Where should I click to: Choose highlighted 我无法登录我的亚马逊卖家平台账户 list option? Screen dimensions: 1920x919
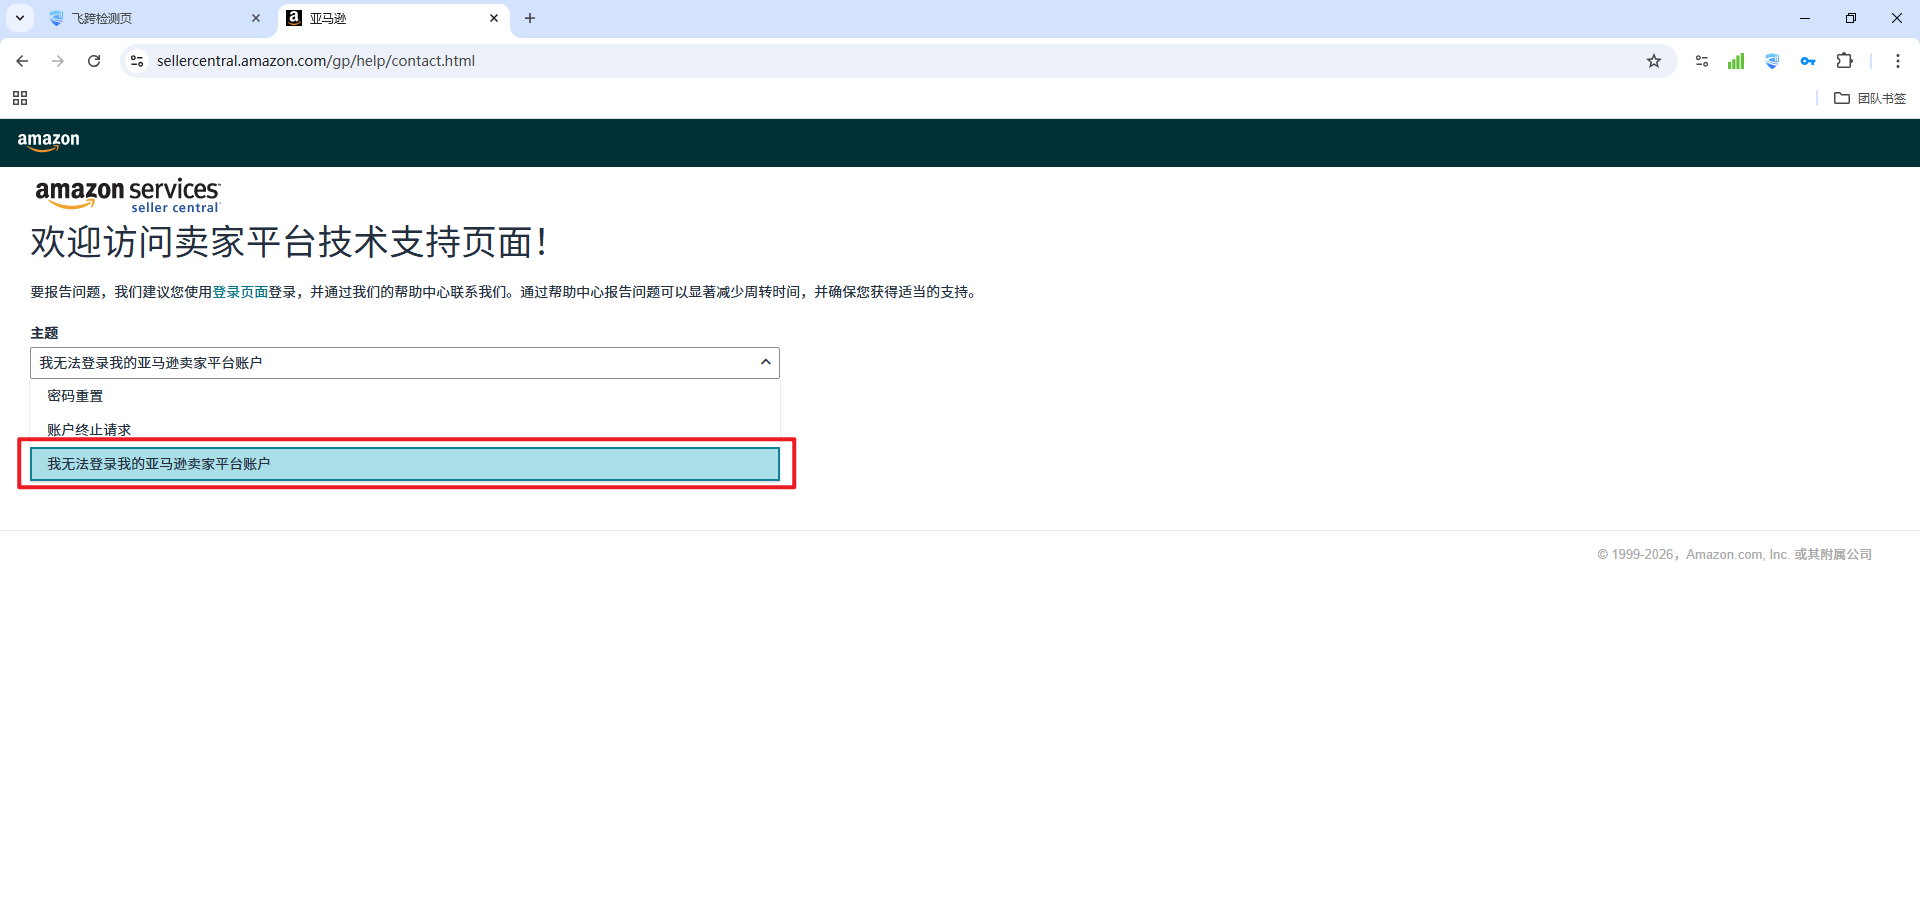click(405, 464)
